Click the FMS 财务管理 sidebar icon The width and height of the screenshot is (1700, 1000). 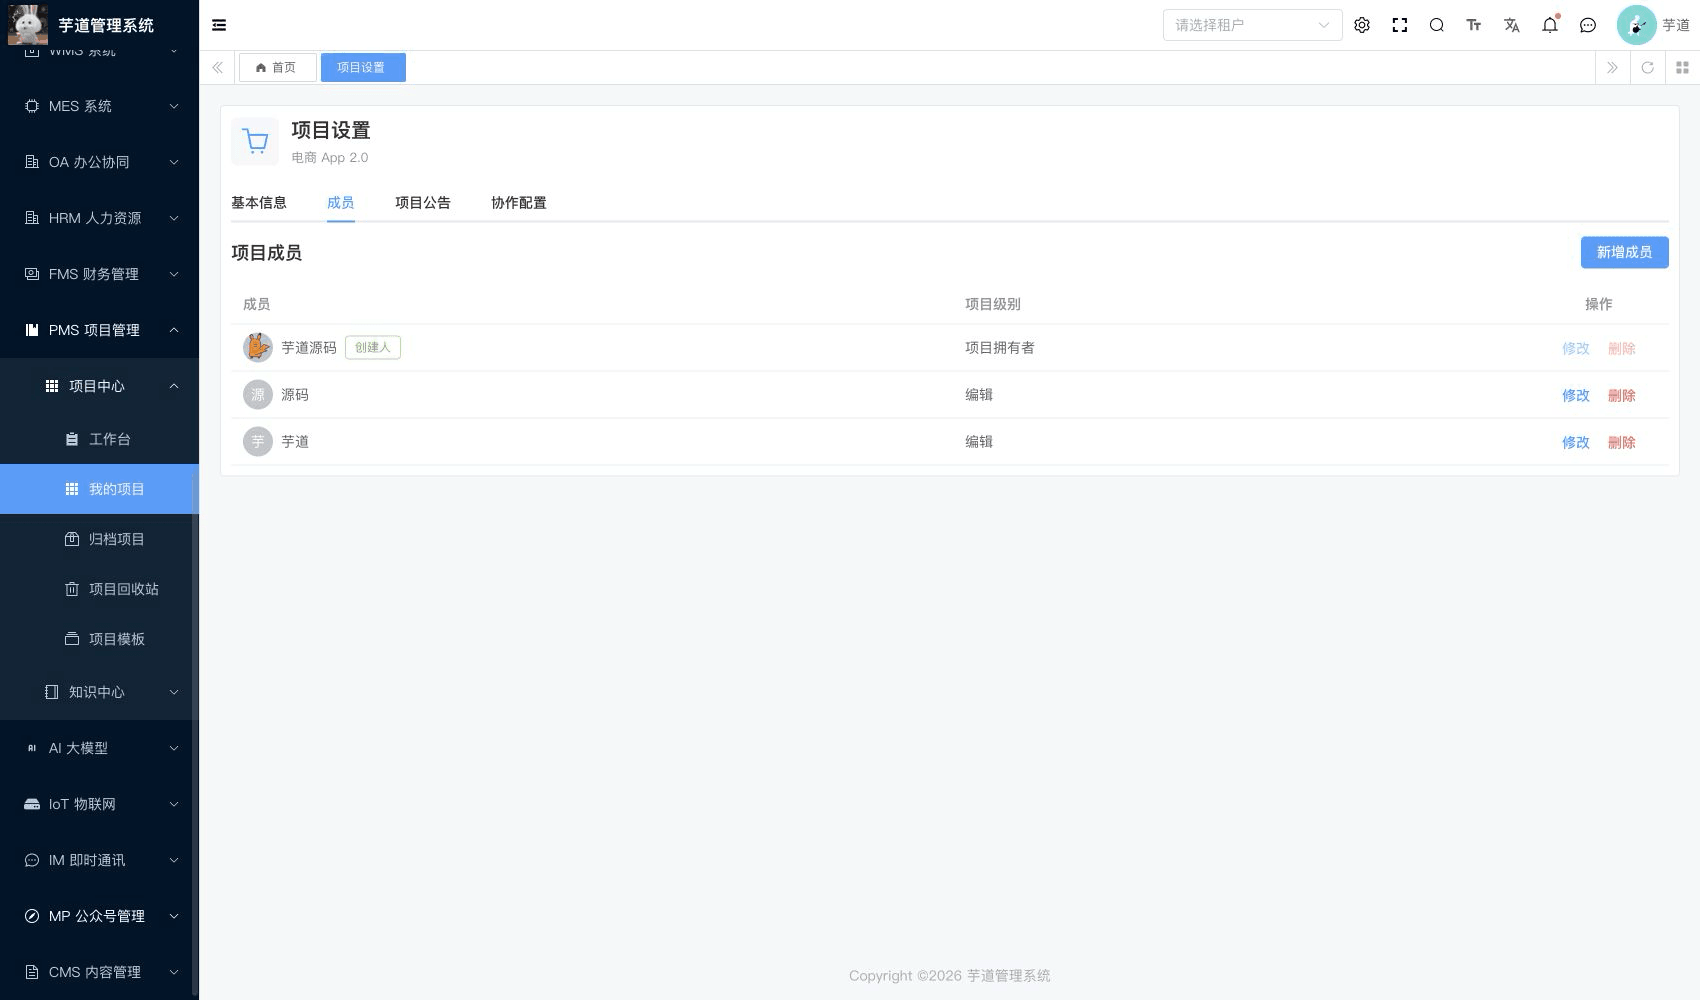tap(32, 274)
